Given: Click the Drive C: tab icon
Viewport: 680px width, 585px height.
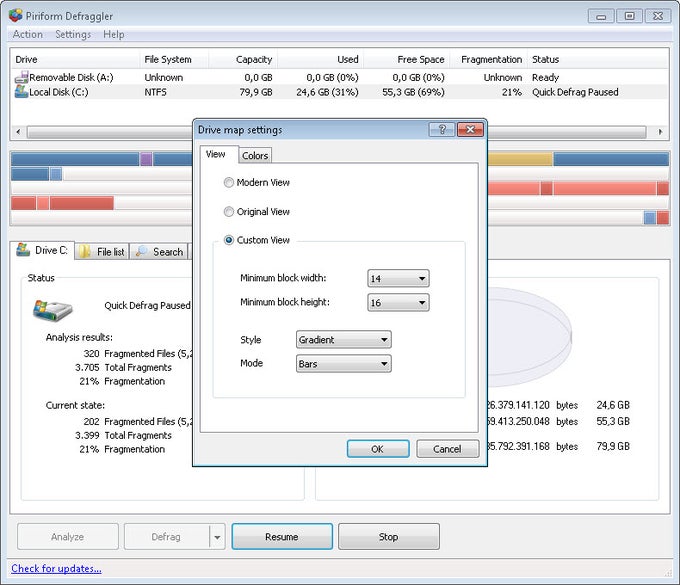Looking at the screenshot, I should click(23, 250).
